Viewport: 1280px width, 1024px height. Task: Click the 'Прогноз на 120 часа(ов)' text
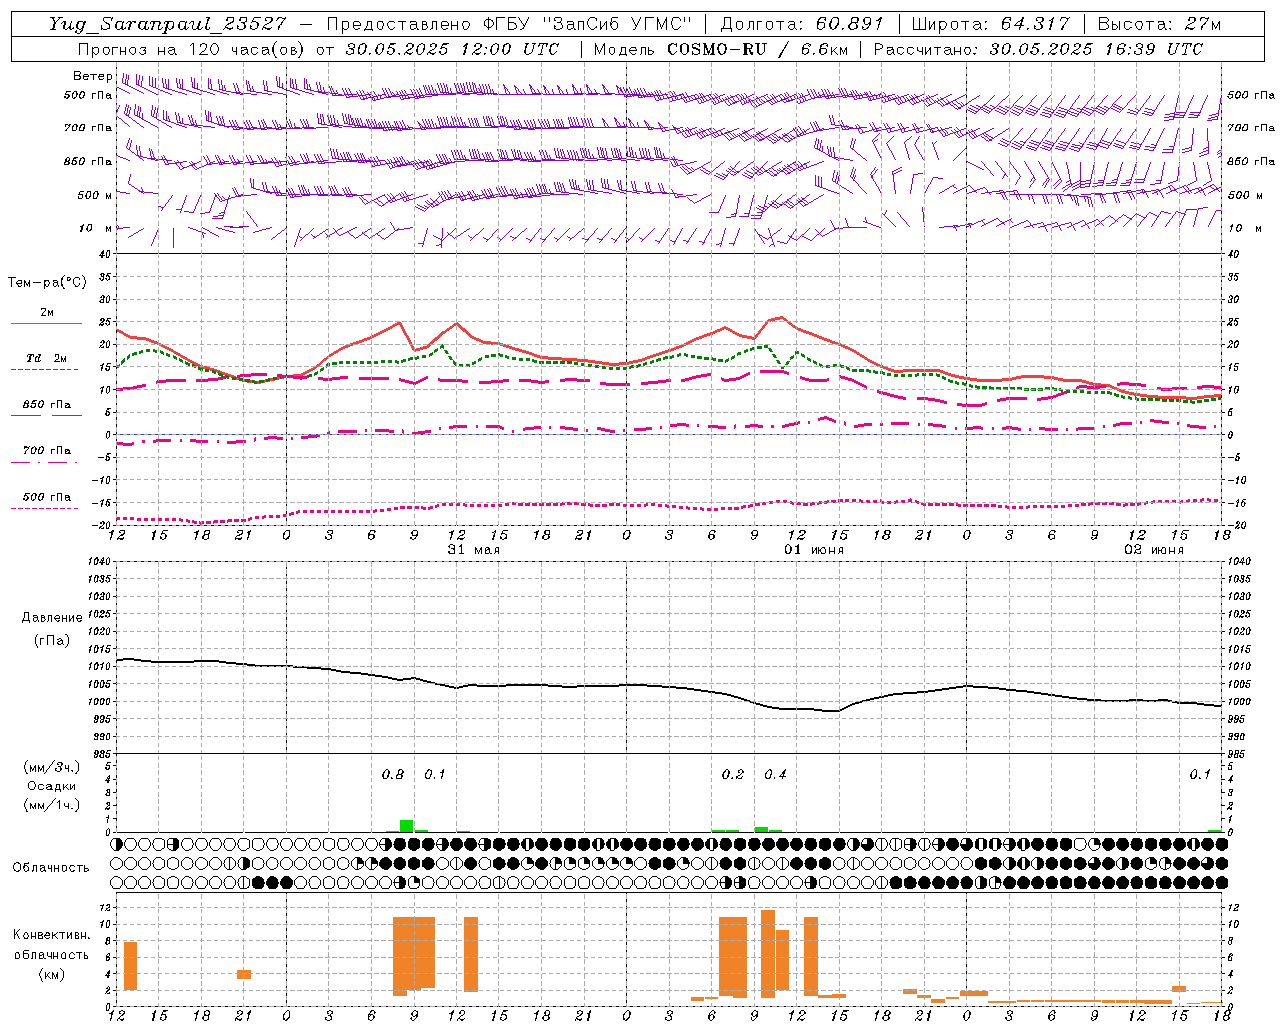tap(193, 49)
